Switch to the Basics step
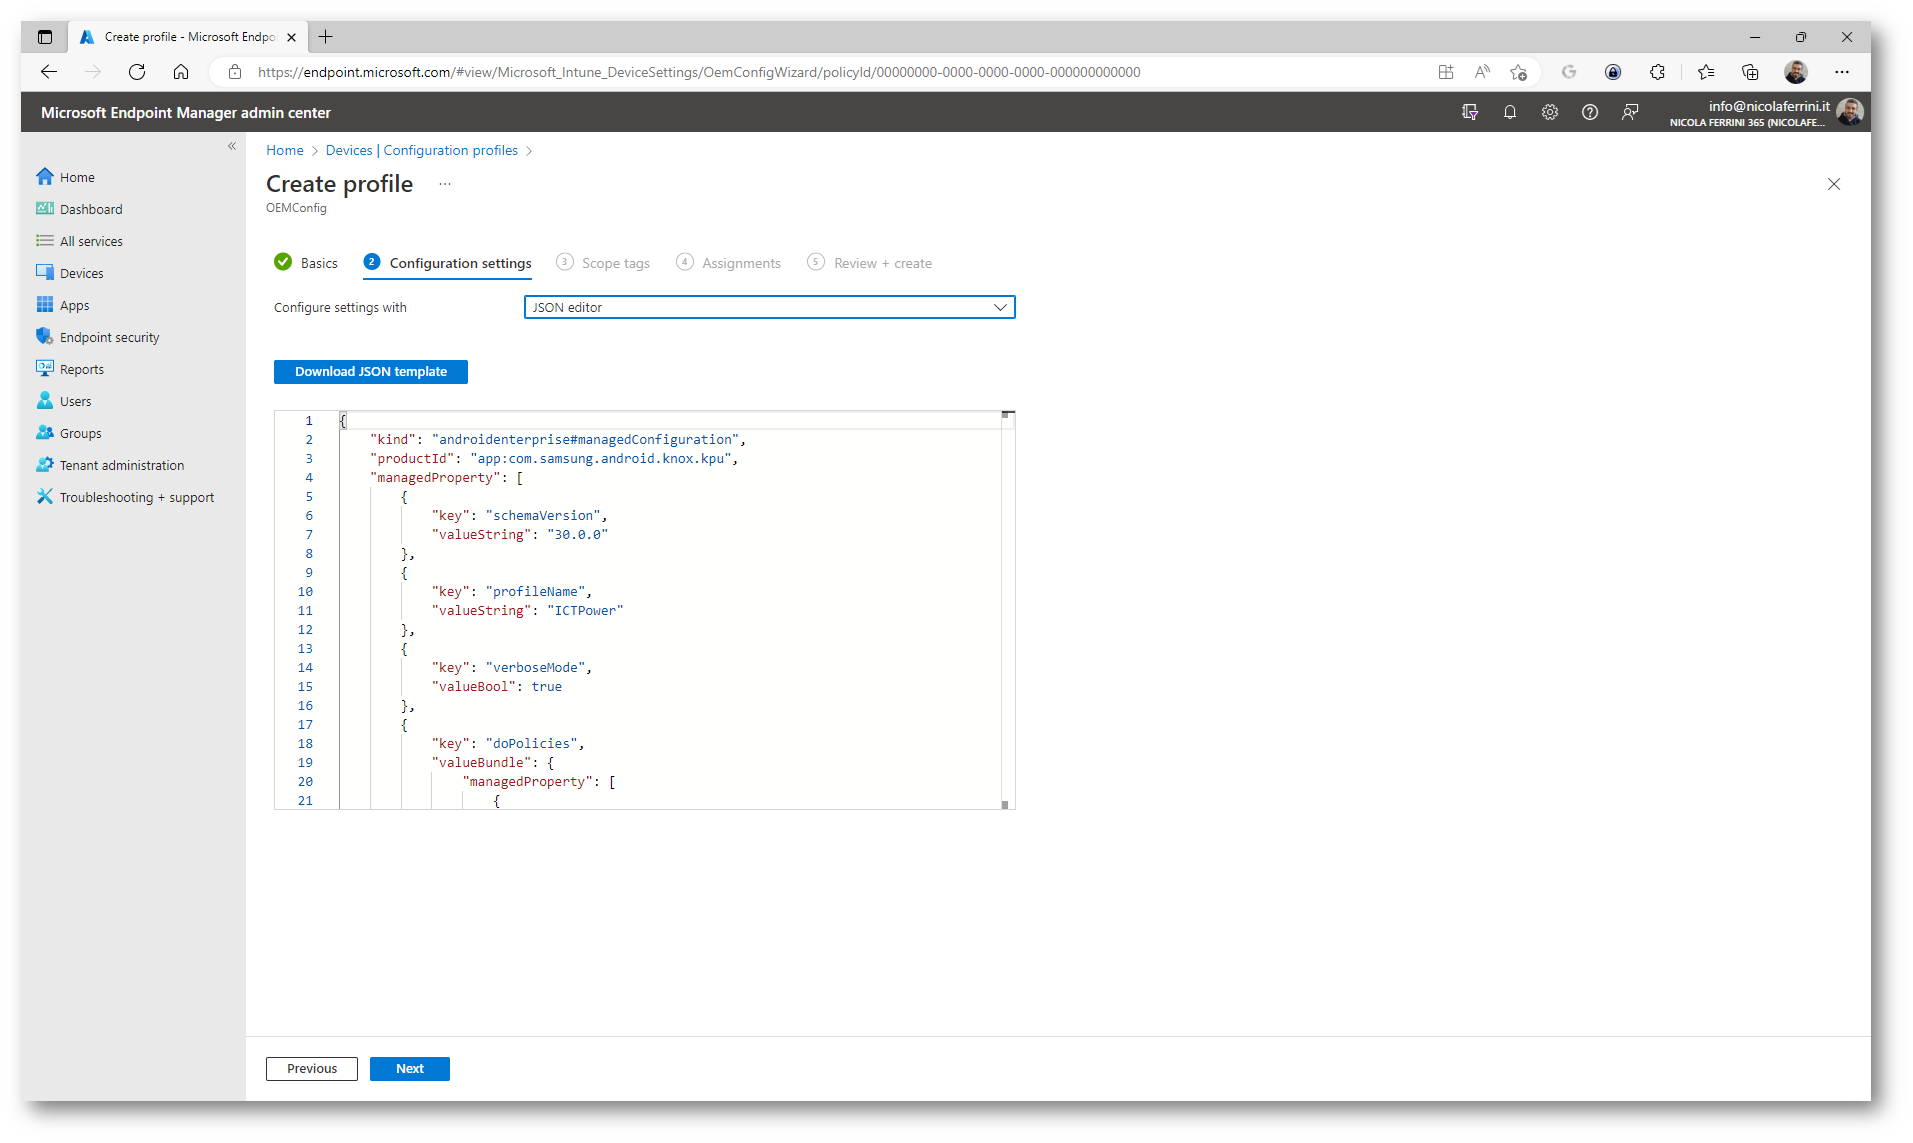This screenshot has height=1143, width=1913. 306,263
